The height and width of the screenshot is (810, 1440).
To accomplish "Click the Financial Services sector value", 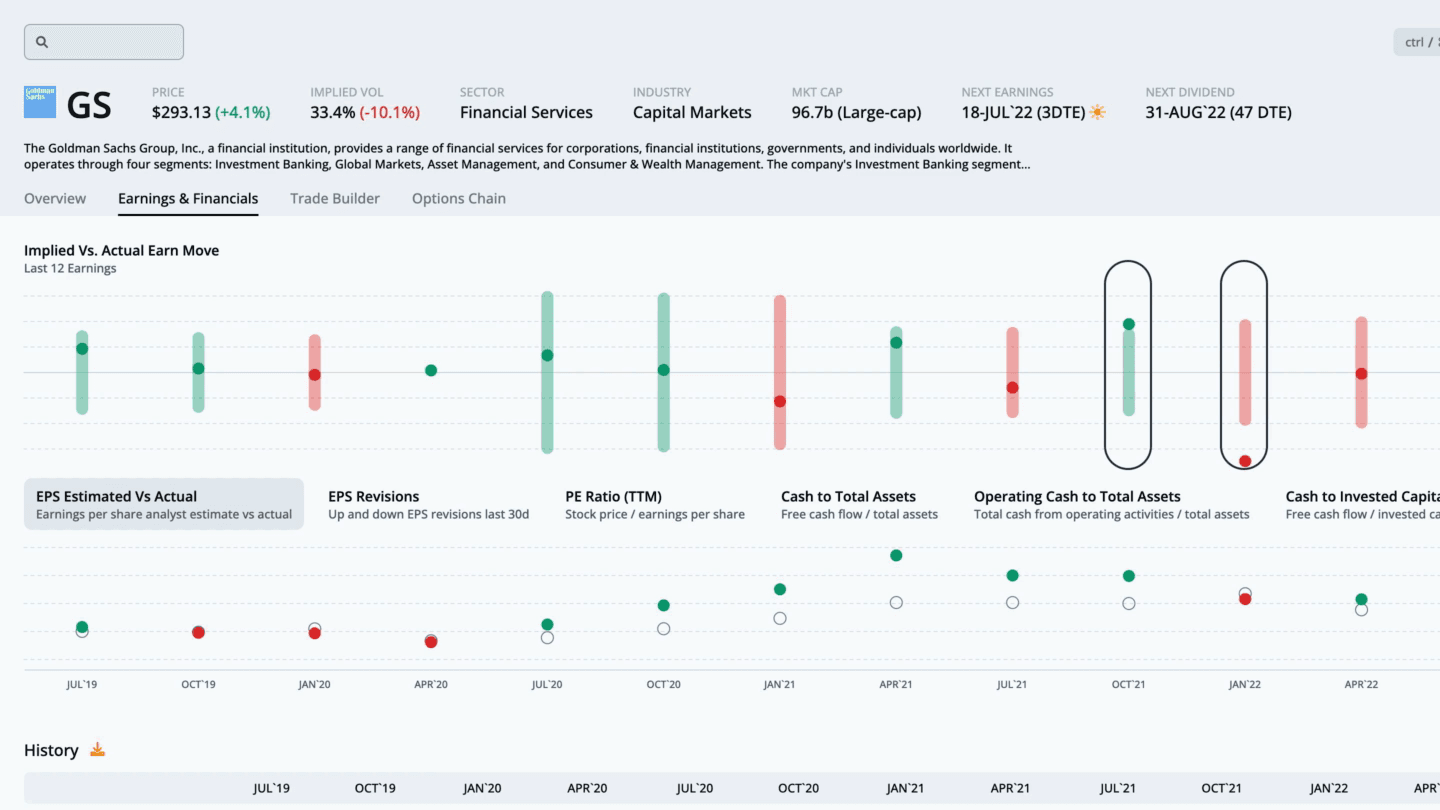I will pos(526,112).
